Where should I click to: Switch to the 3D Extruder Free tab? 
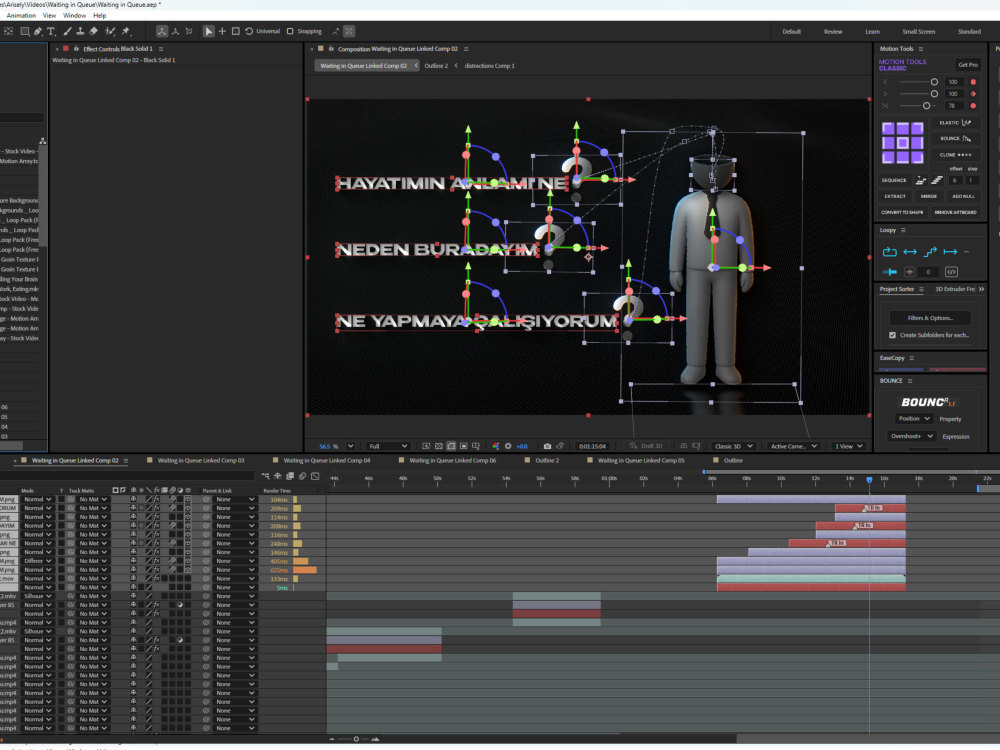click(954, 289)
